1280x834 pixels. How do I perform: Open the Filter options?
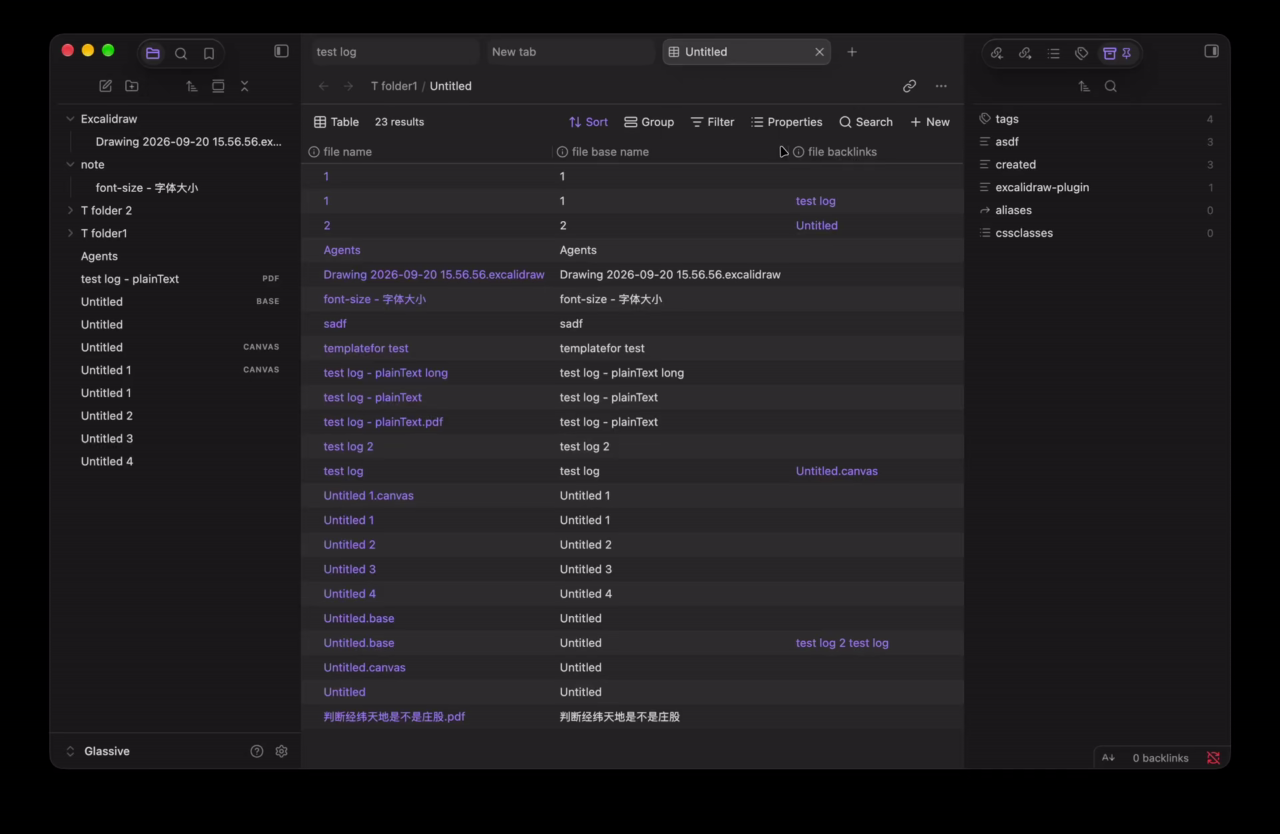pyautogui.click(x=712, y=122)
